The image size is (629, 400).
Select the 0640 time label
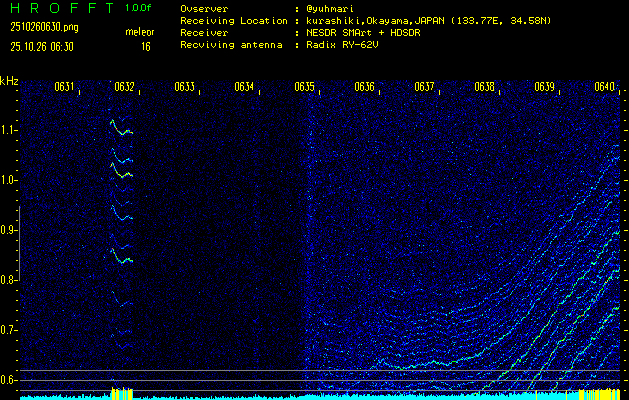(604, 87)
